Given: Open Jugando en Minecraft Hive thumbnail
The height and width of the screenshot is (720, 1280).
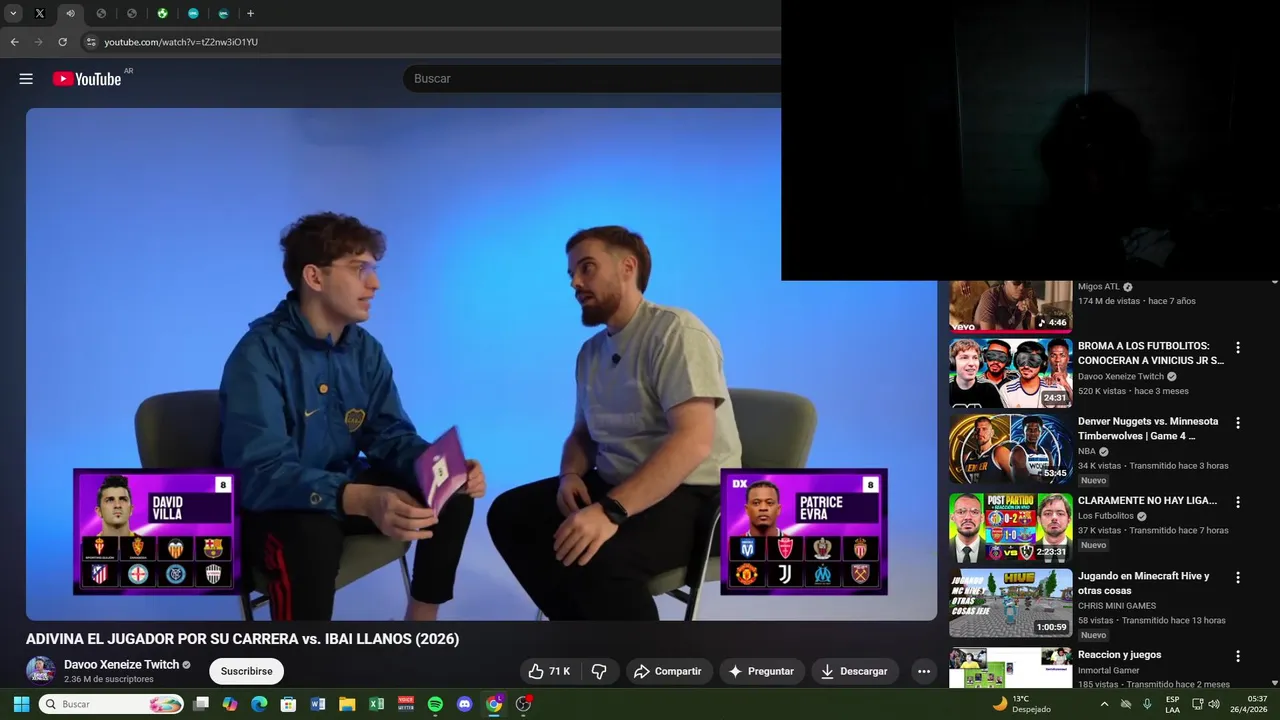Looking at the screenshot, I should pyautogui.click(x=1010, y=603).
